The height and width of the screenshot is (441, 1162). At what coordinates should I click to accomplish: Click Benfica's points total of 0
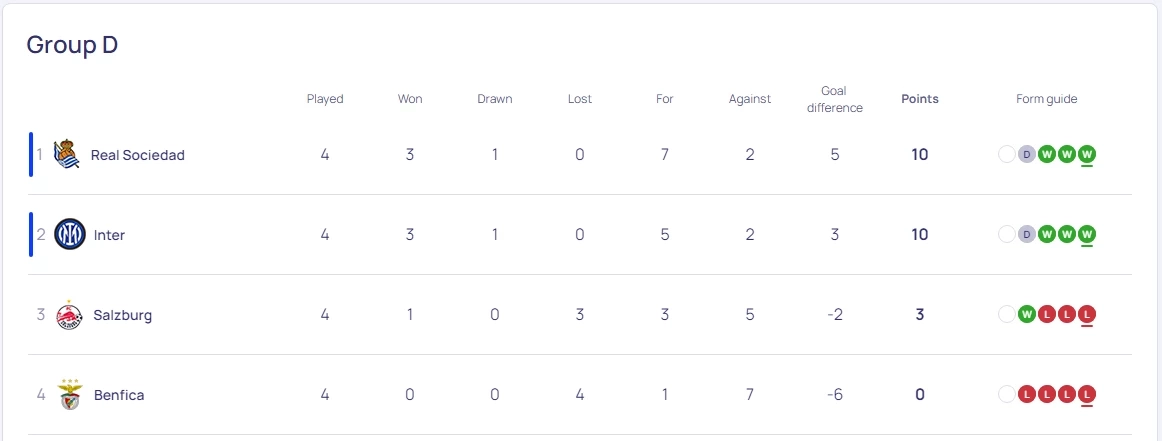coord(920,394)
